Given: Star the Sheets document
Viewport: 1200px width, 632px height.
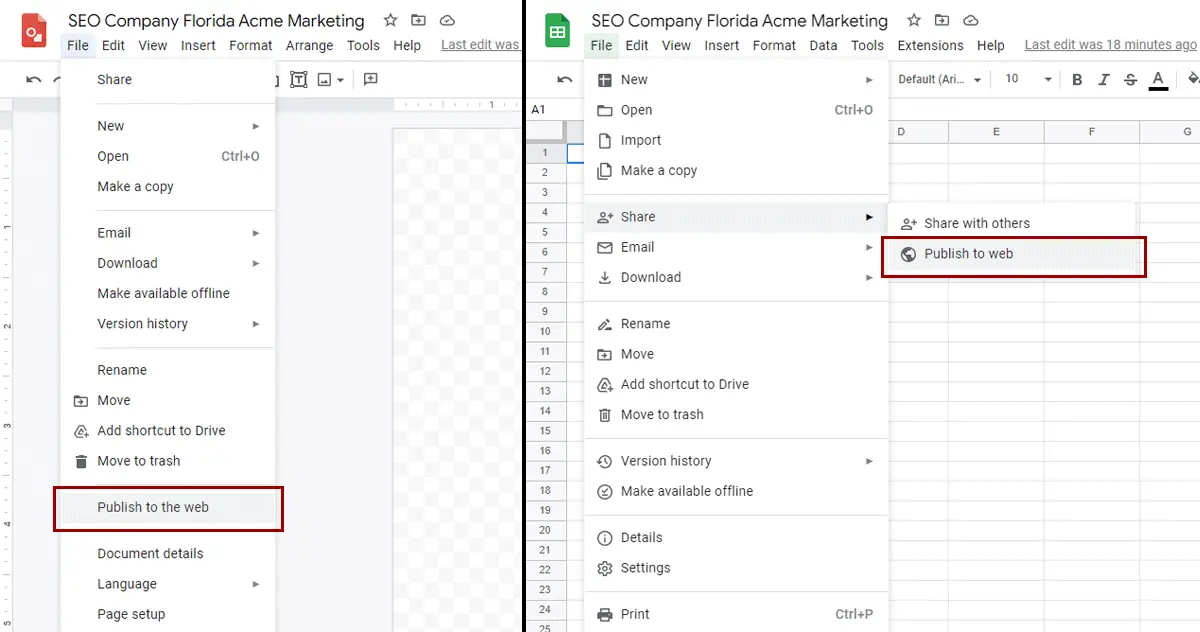Looking at the screenshot, I should click(914, 20).
